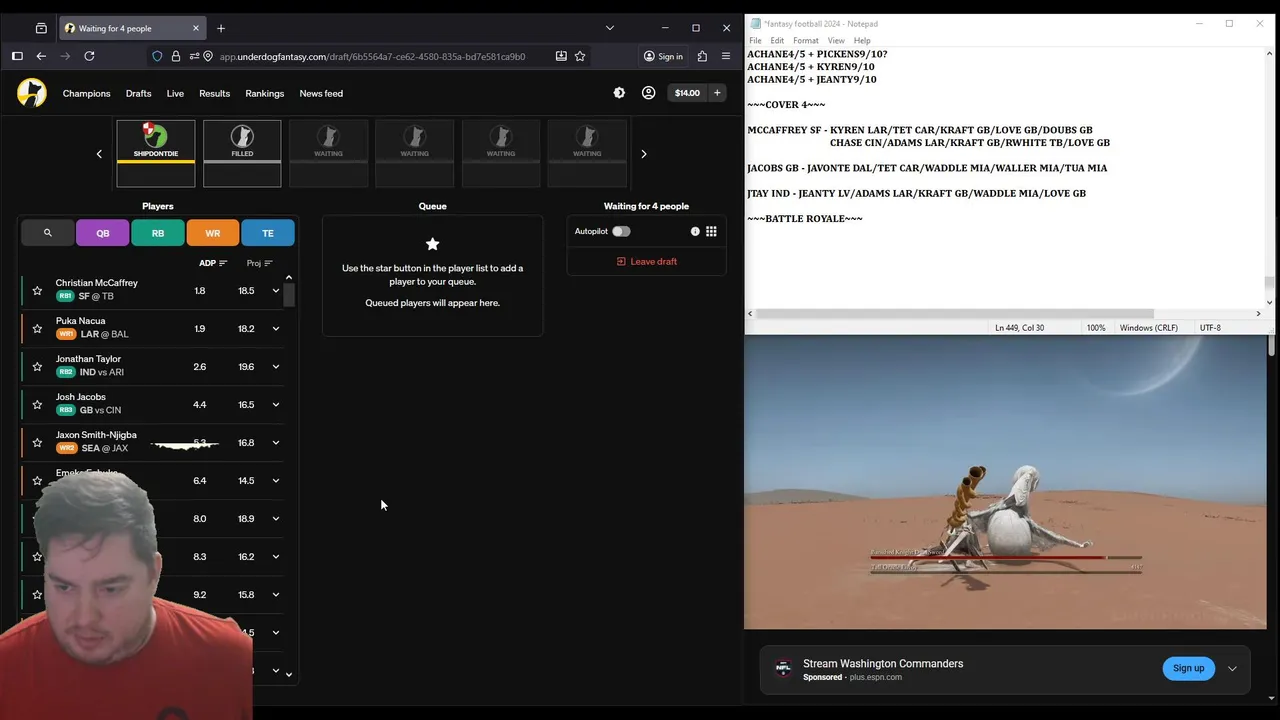Filter players by RB position
The width and height of the screenshot is (1280, 720).
pyautogui.click(x=158, y=233)
